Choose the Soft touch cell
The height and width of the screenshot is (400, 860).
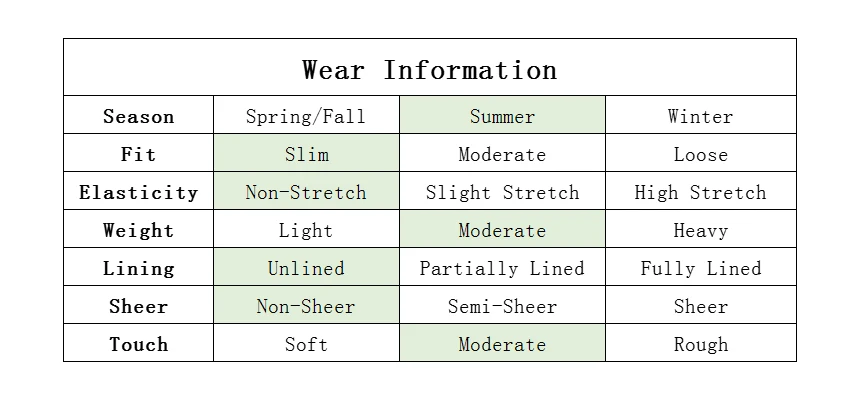tap(306, 342)
